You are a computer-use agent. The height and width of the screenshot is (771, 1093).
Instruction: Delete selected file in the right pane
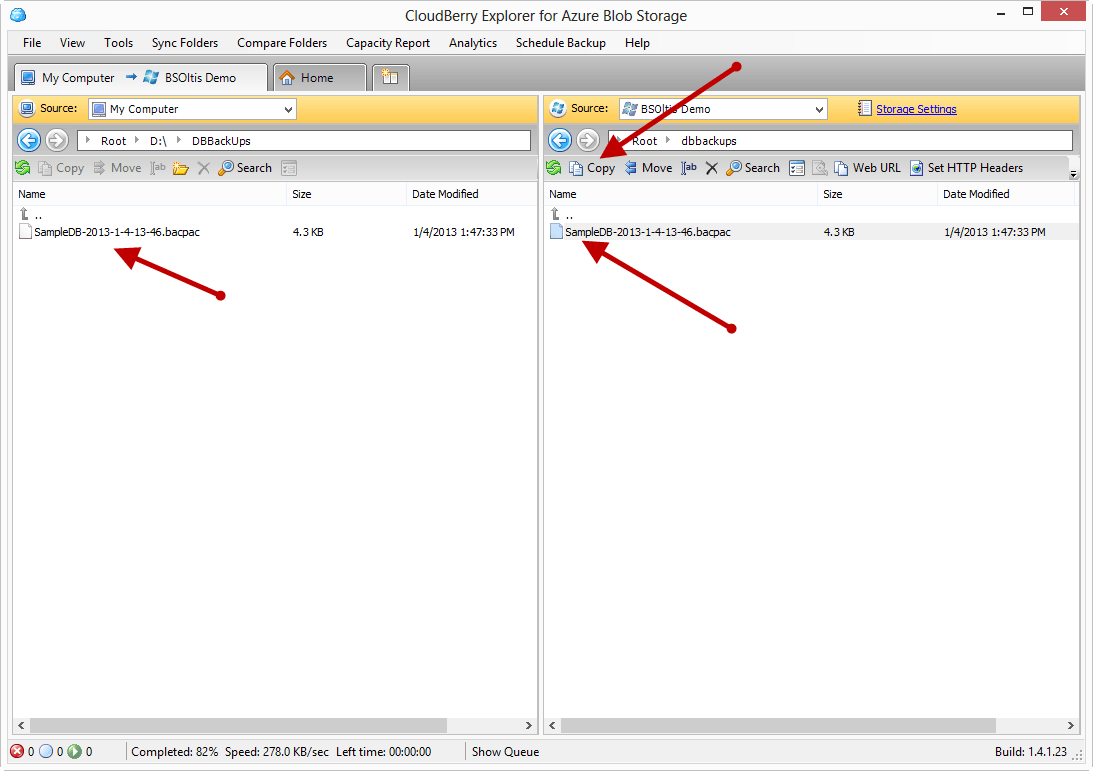click(x=712, y=168)
